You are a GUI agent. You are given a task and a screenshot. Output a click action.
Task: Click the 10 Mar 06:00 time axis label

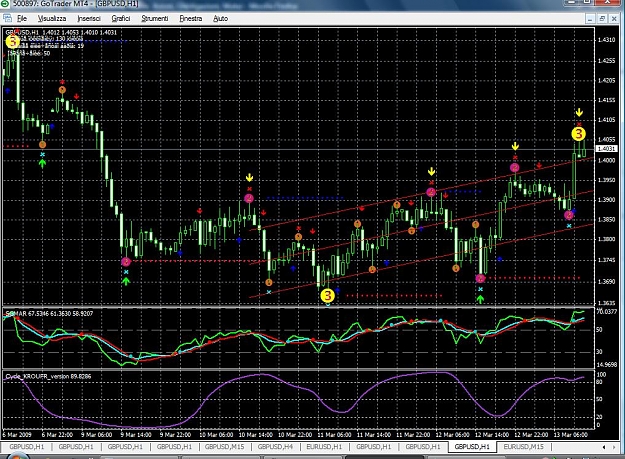coord(216,434)
